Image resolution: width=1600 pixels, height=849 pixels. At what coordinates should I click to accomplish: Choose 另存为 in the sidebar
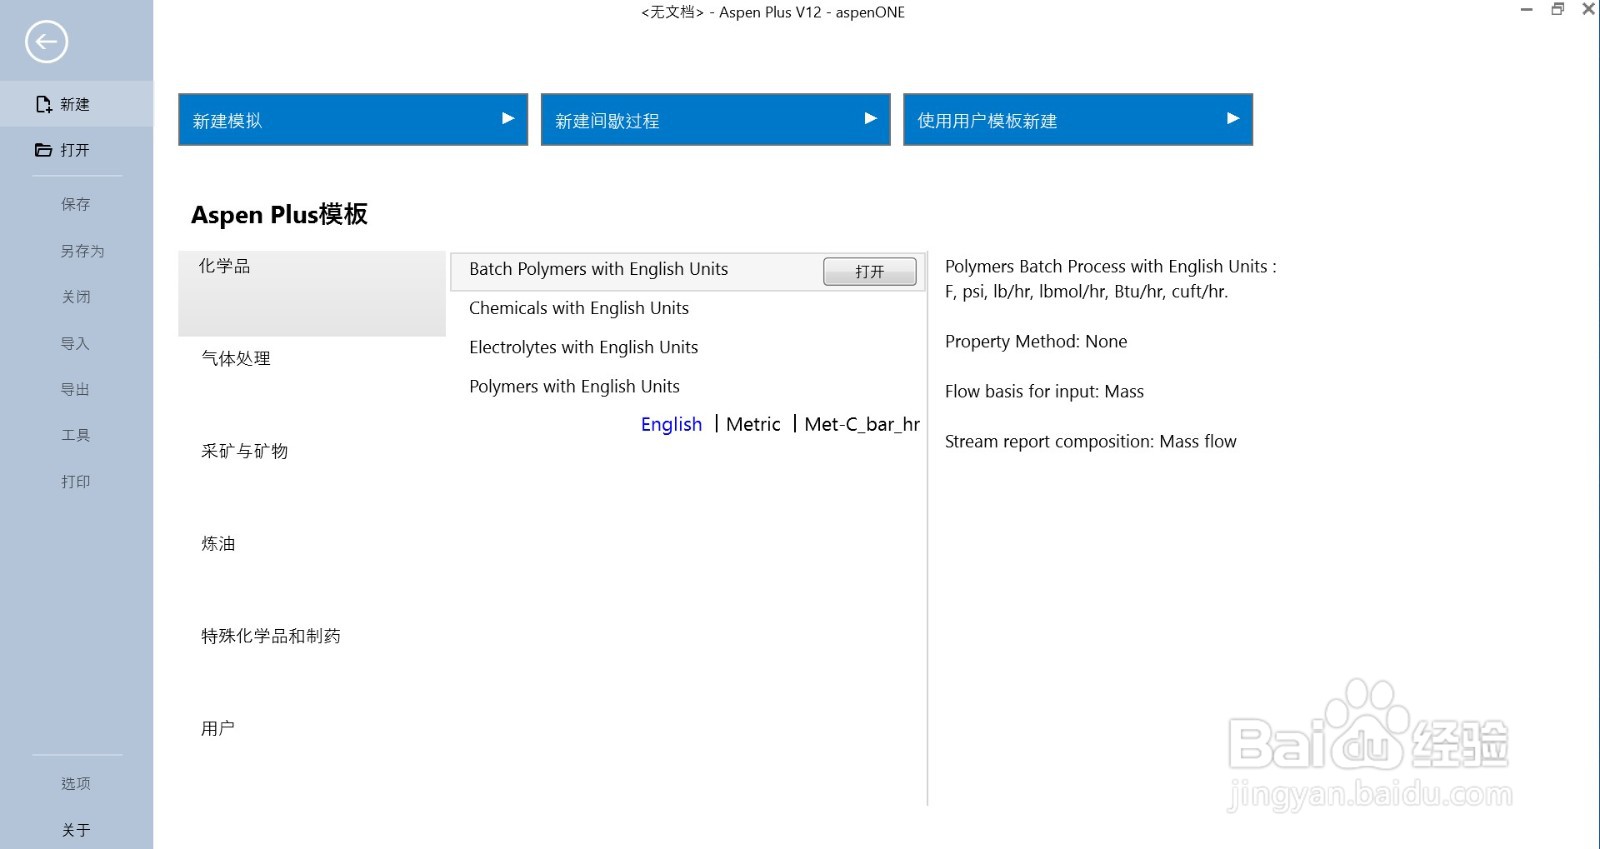82,251
